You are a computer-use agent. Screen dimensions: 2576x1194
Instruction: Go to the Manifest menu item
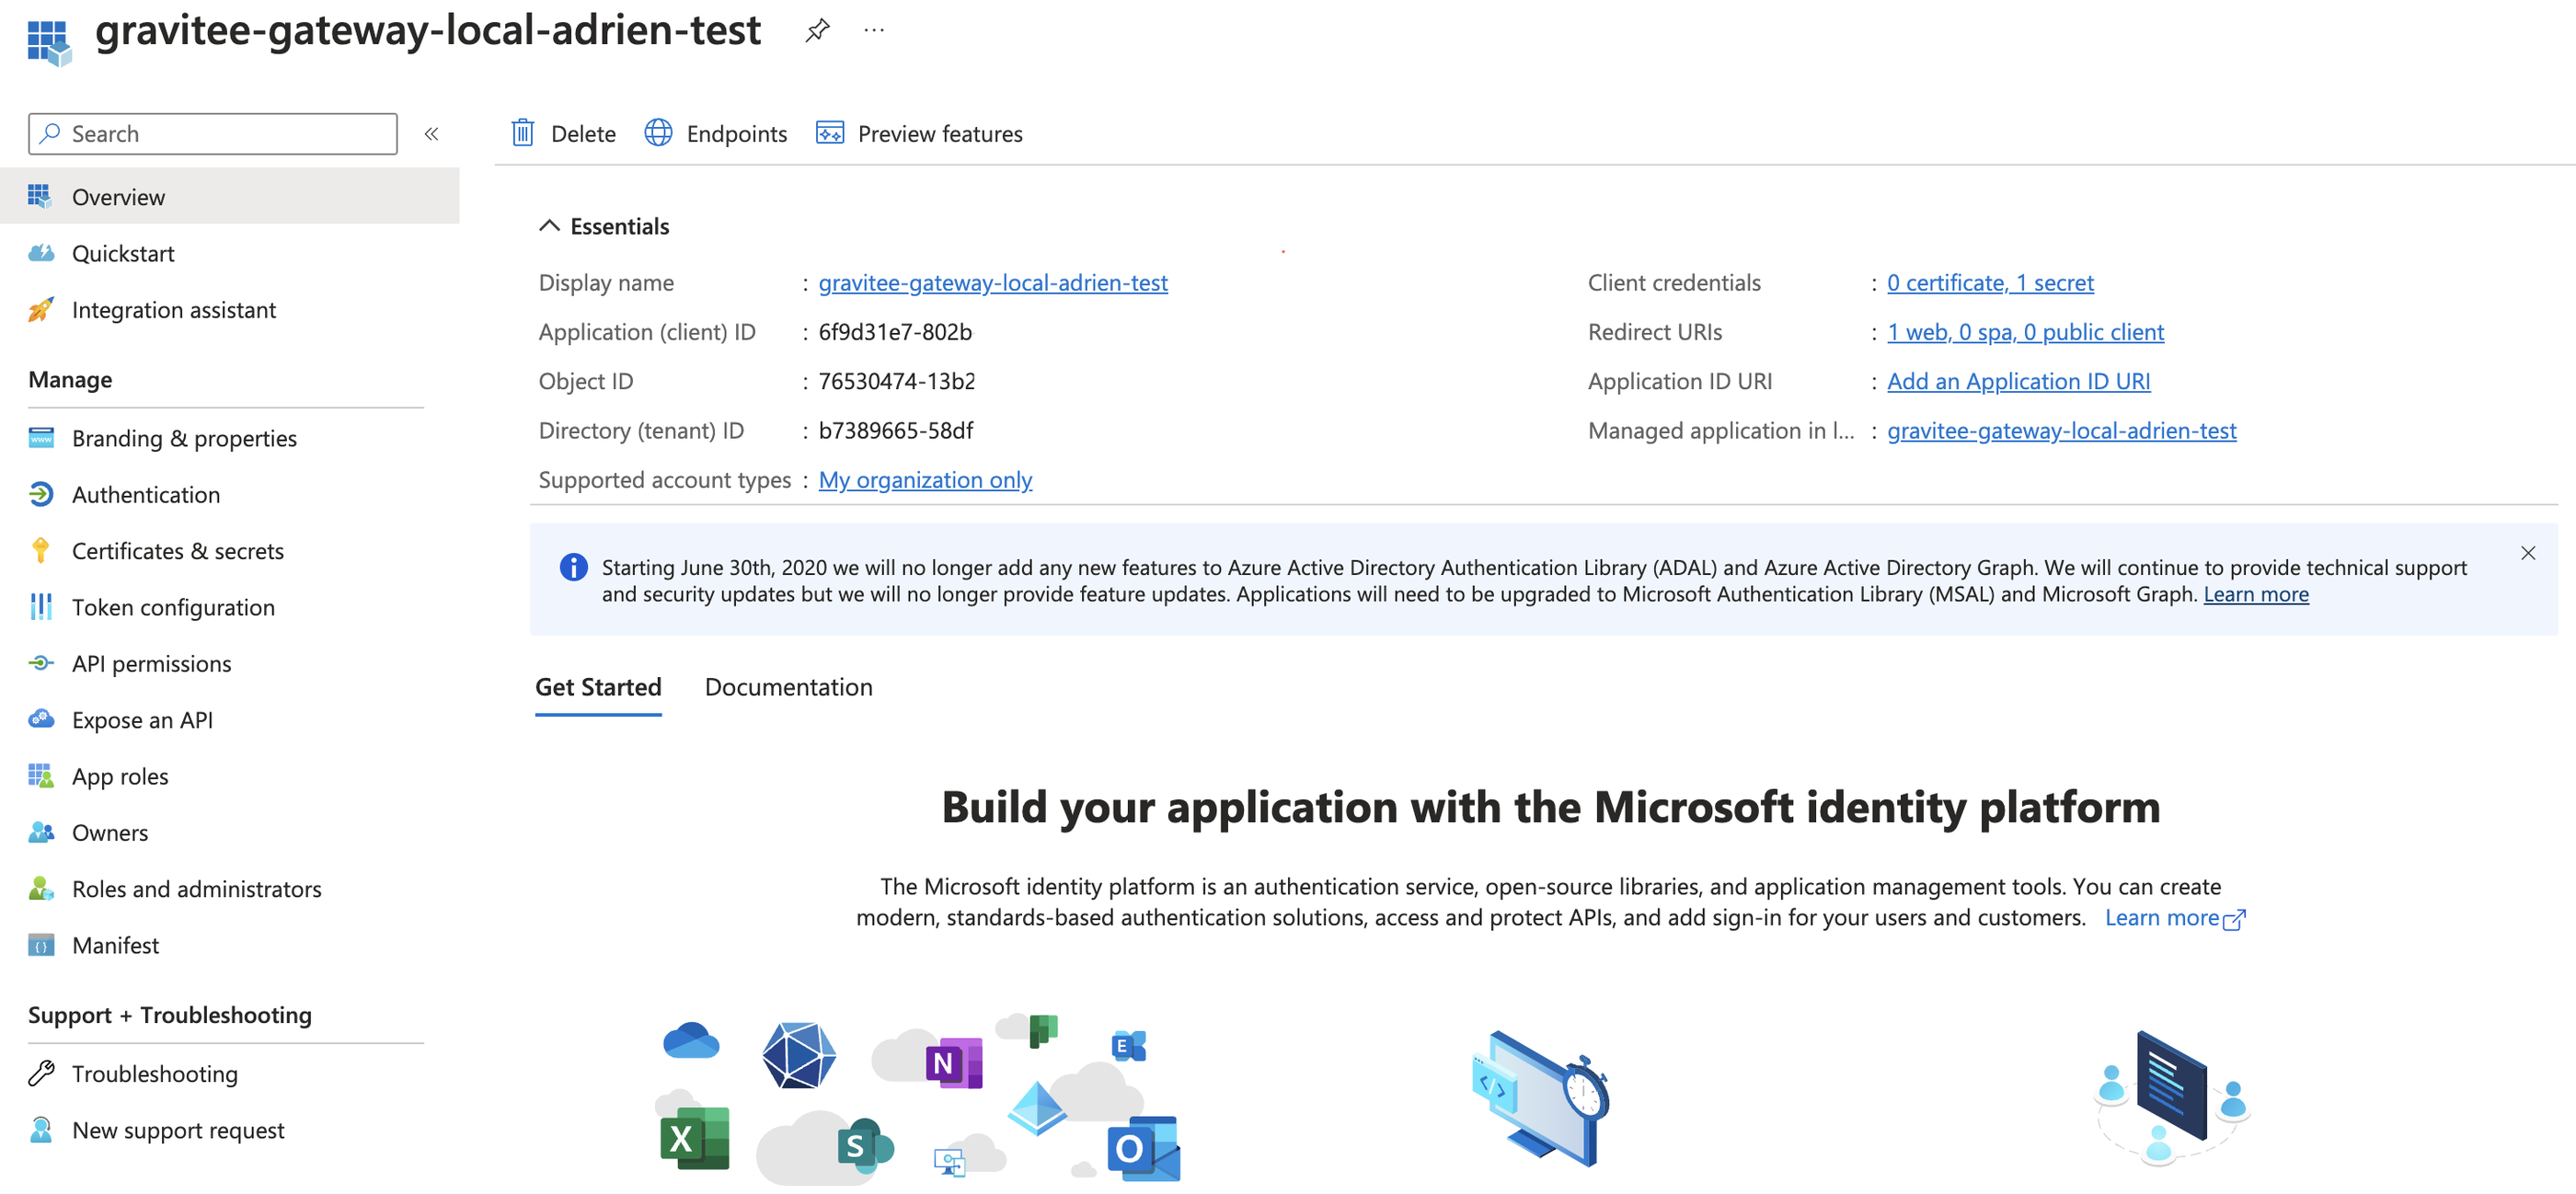tap(115, 945)
